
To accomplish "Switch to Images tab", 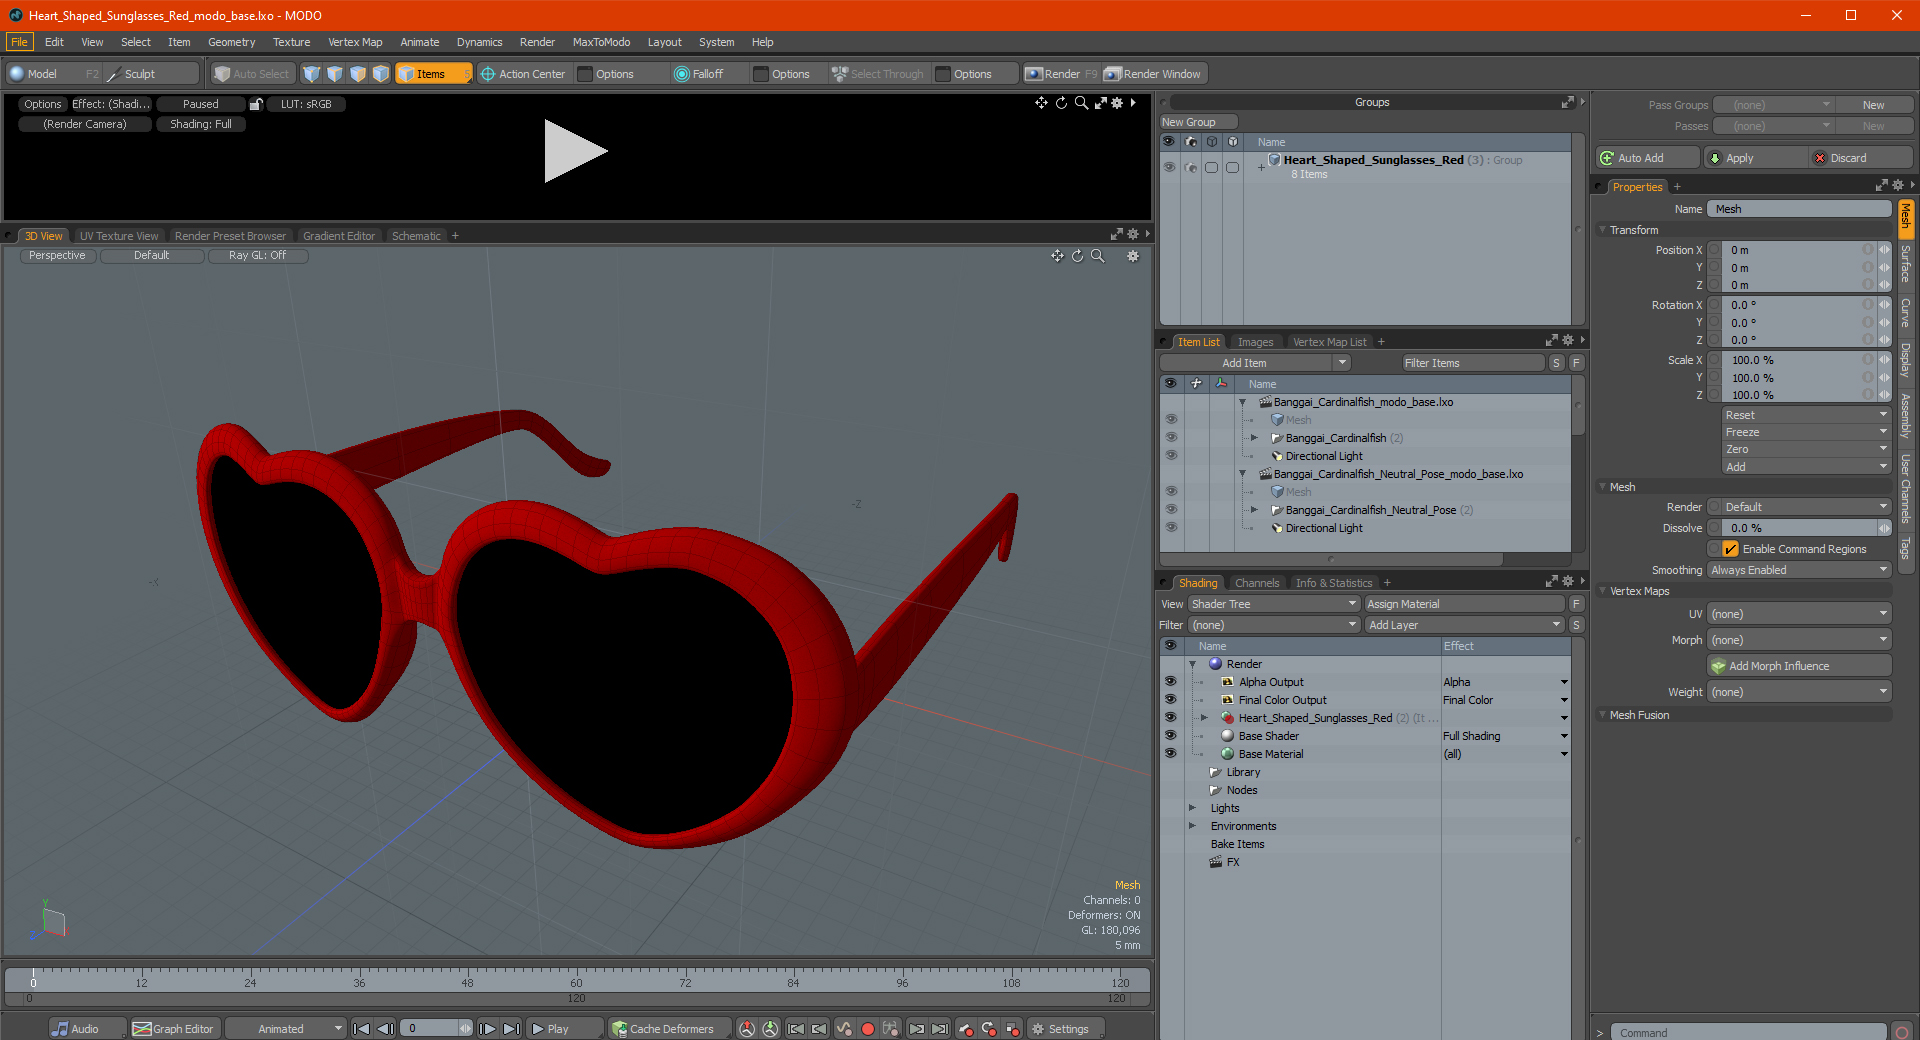I will (1255, 342).
